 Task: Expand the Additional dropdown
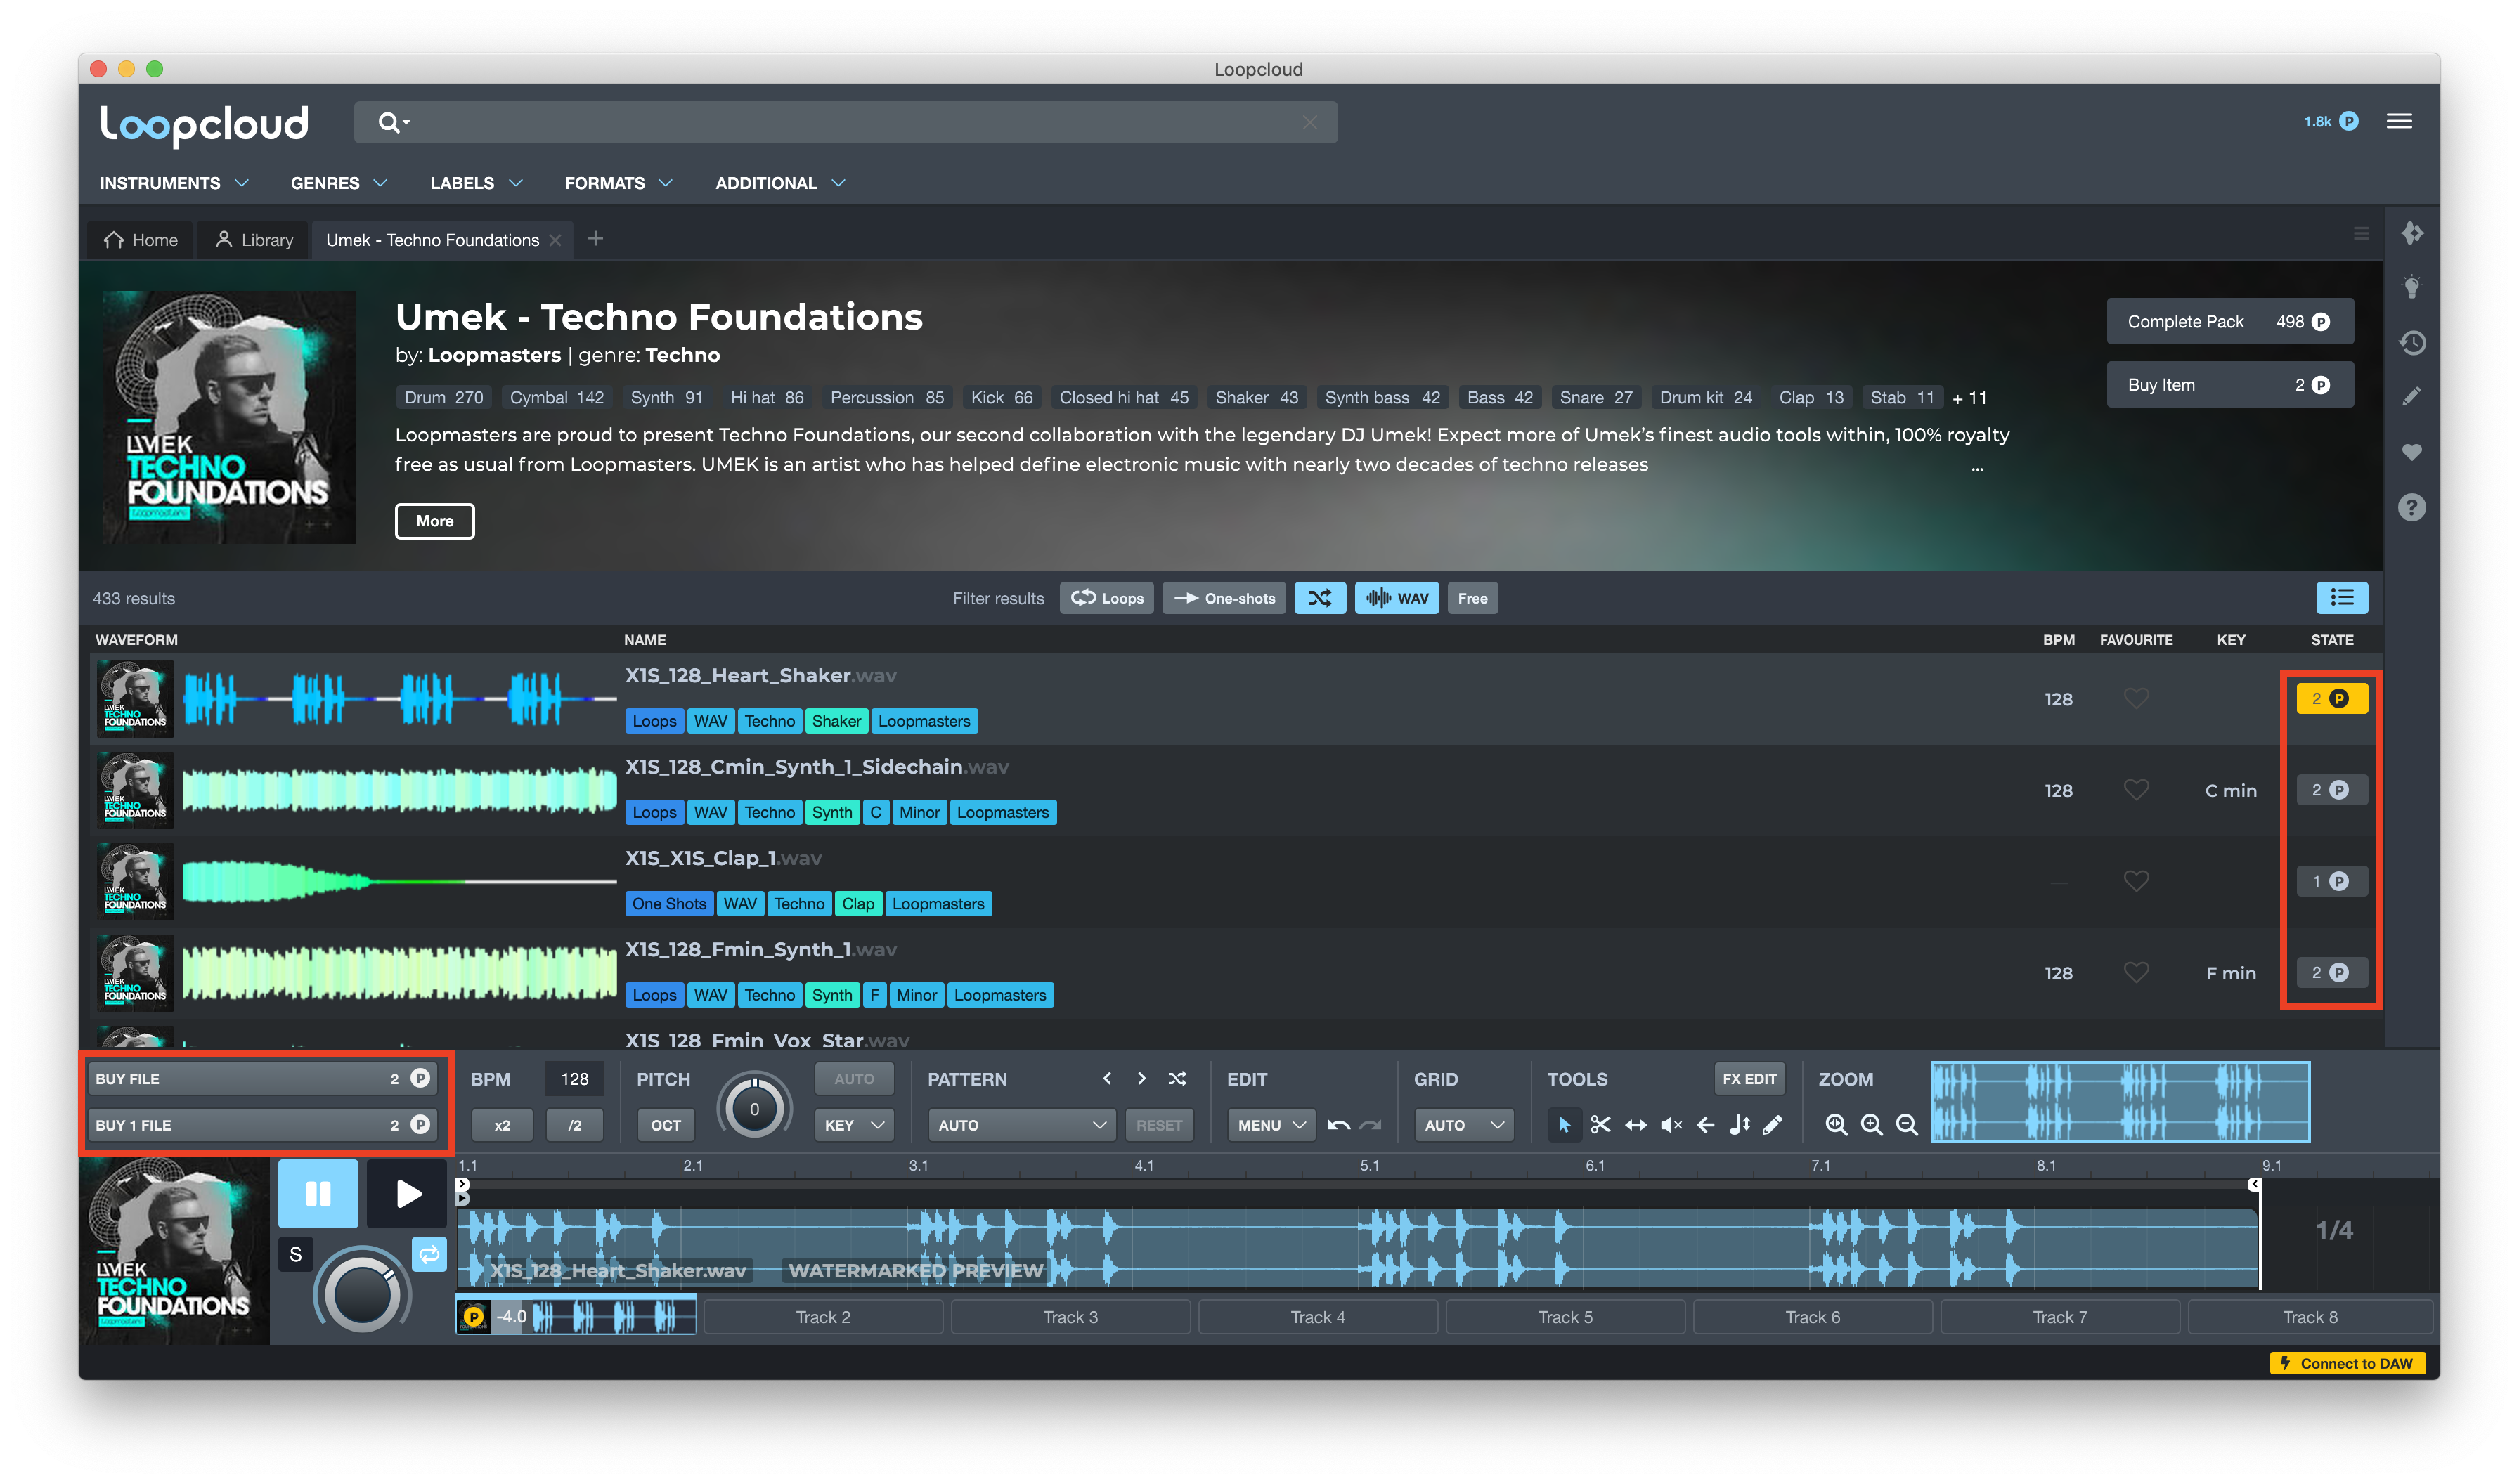pos(780,183)
